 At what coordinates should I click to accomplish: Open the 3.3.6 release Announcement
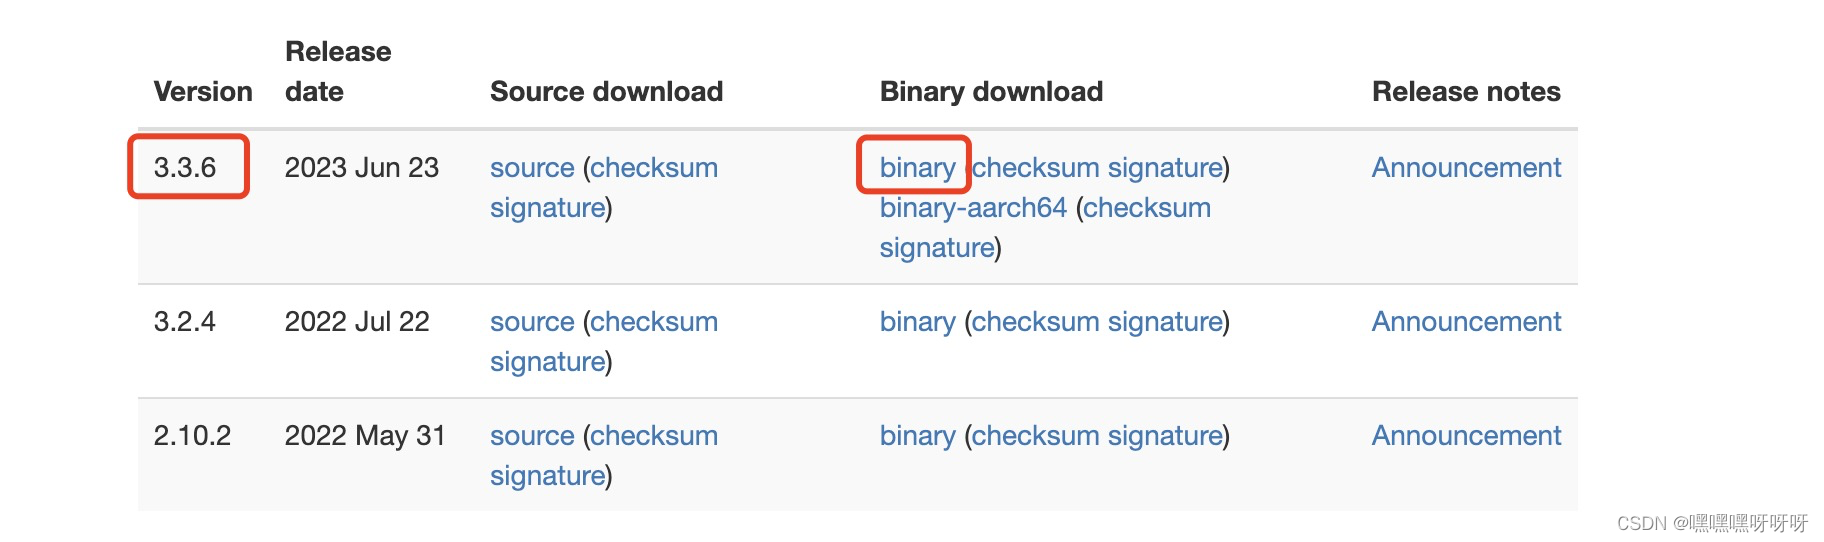(x=1466, y=168)
